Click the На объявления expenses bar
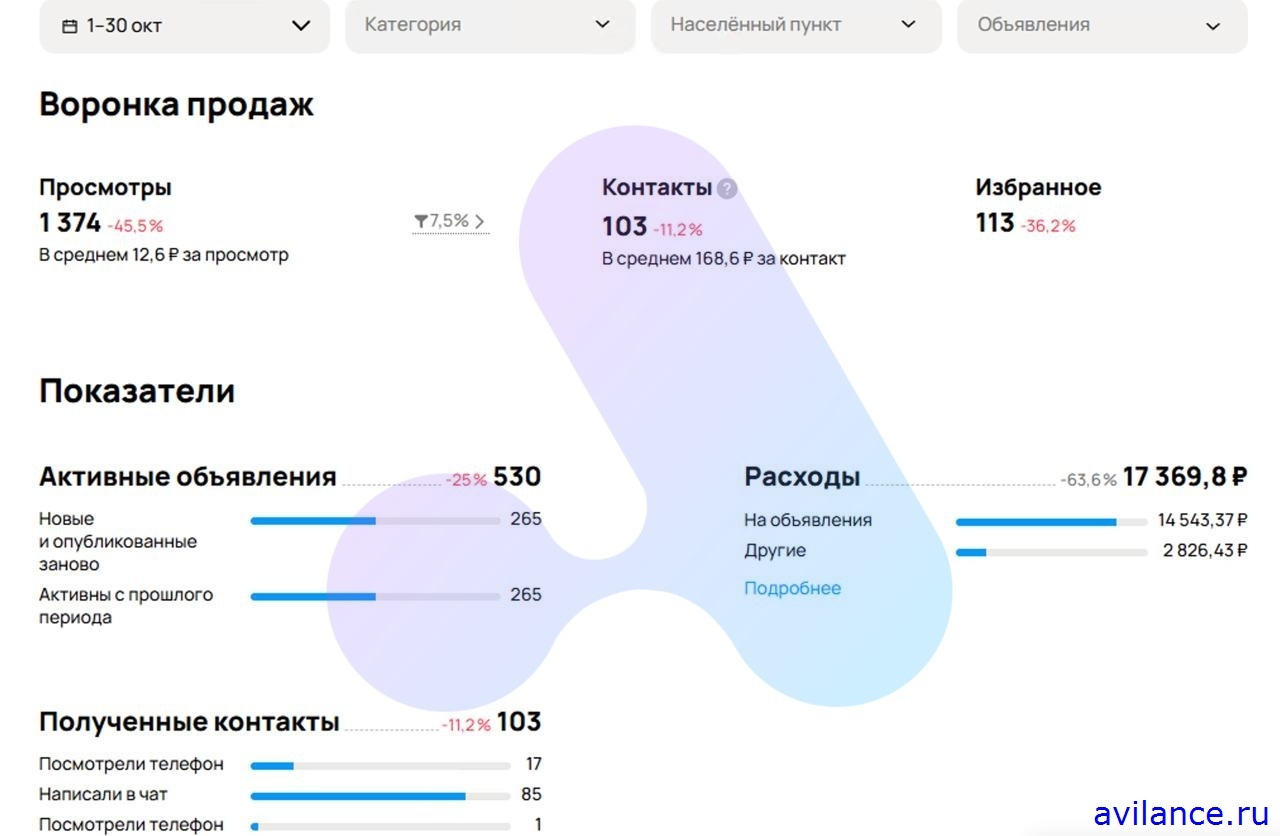The width and height of the screenshot is (1280, 836). (x=1051, y=521)
